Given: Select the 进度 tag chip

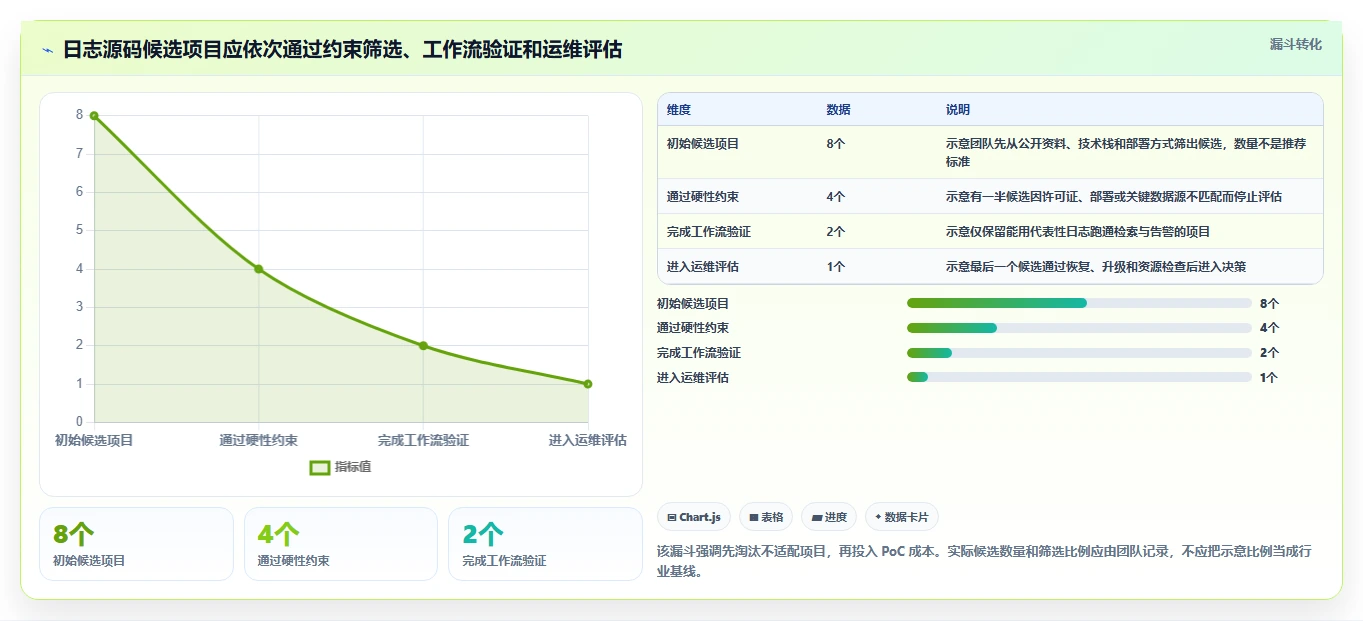Looking at the screenshot, I should [x=829, y=517].
